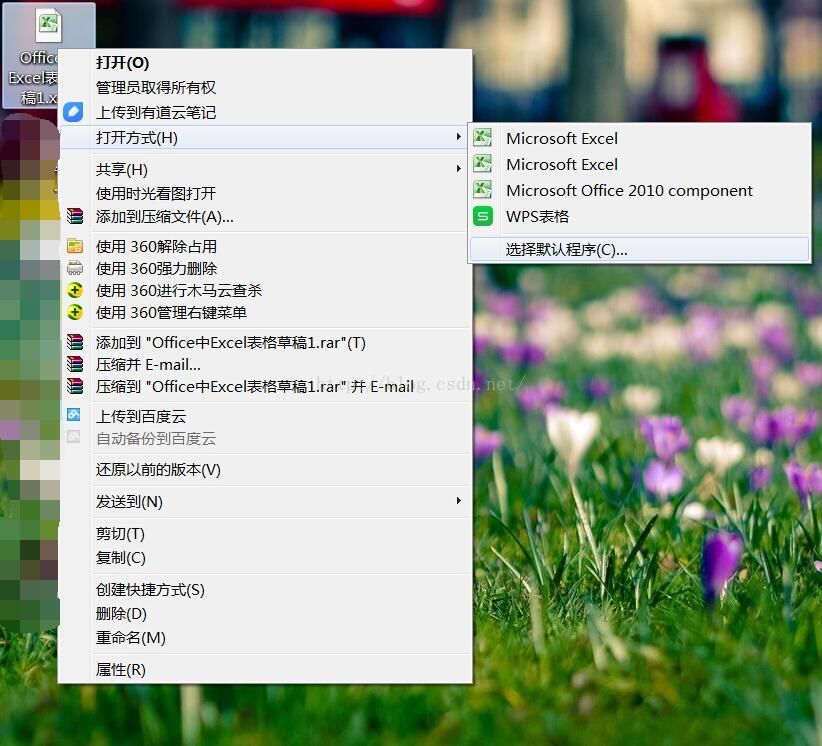Select 还原以前的版本(V)
822x746 pixels.
pyautogui.click(x=266, y=470)
